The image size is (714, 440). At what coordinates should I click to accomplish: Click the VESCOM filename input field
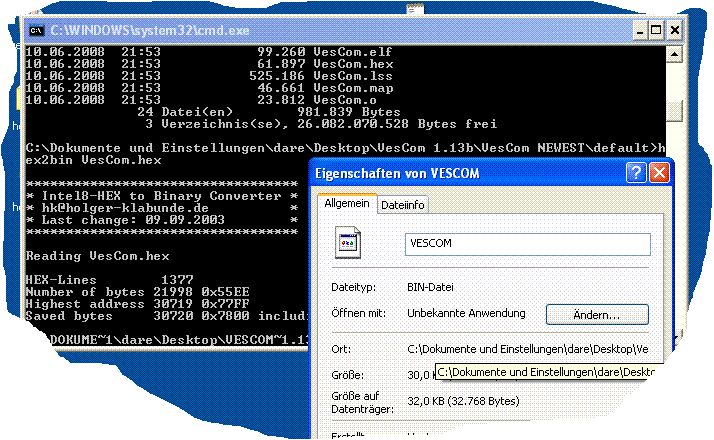pyautogui.click(x=528, y=244)
